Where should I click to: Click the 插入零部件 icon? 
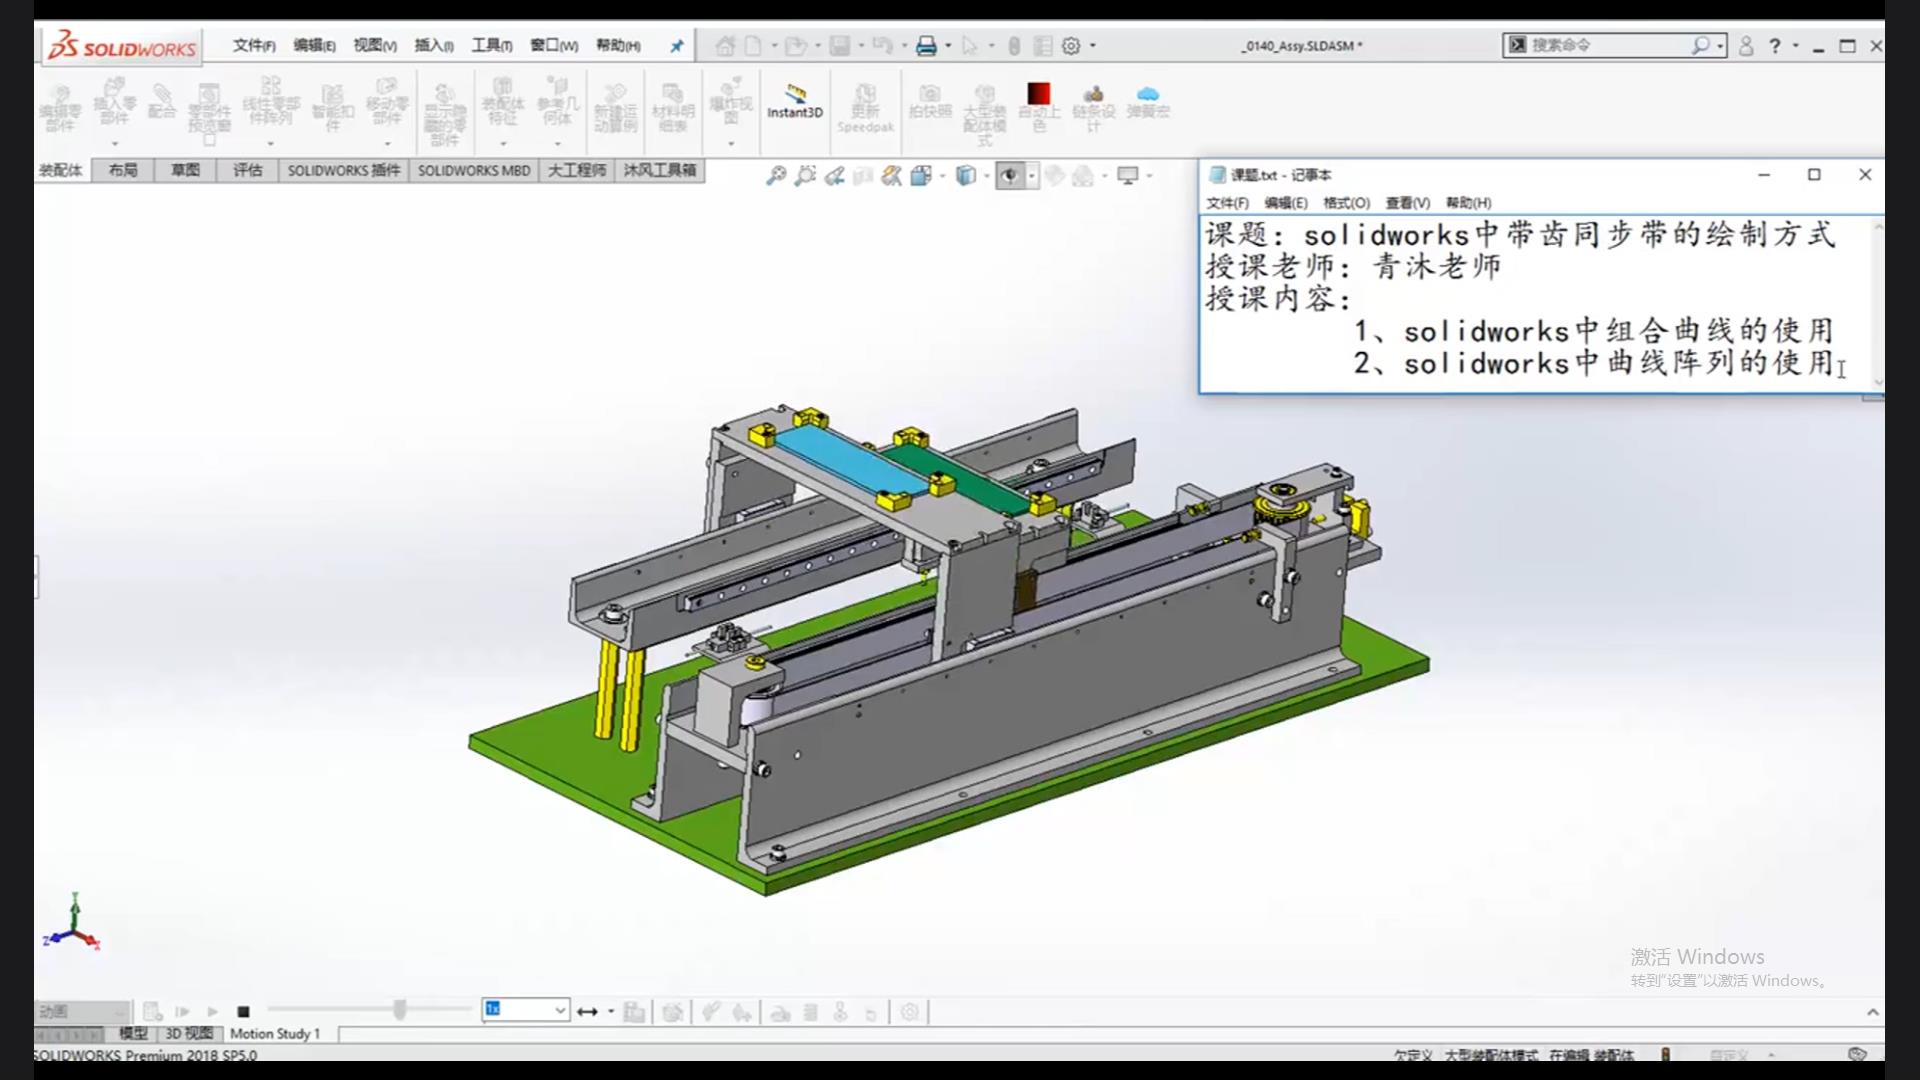pyautogui.click(x=114, y=103)
